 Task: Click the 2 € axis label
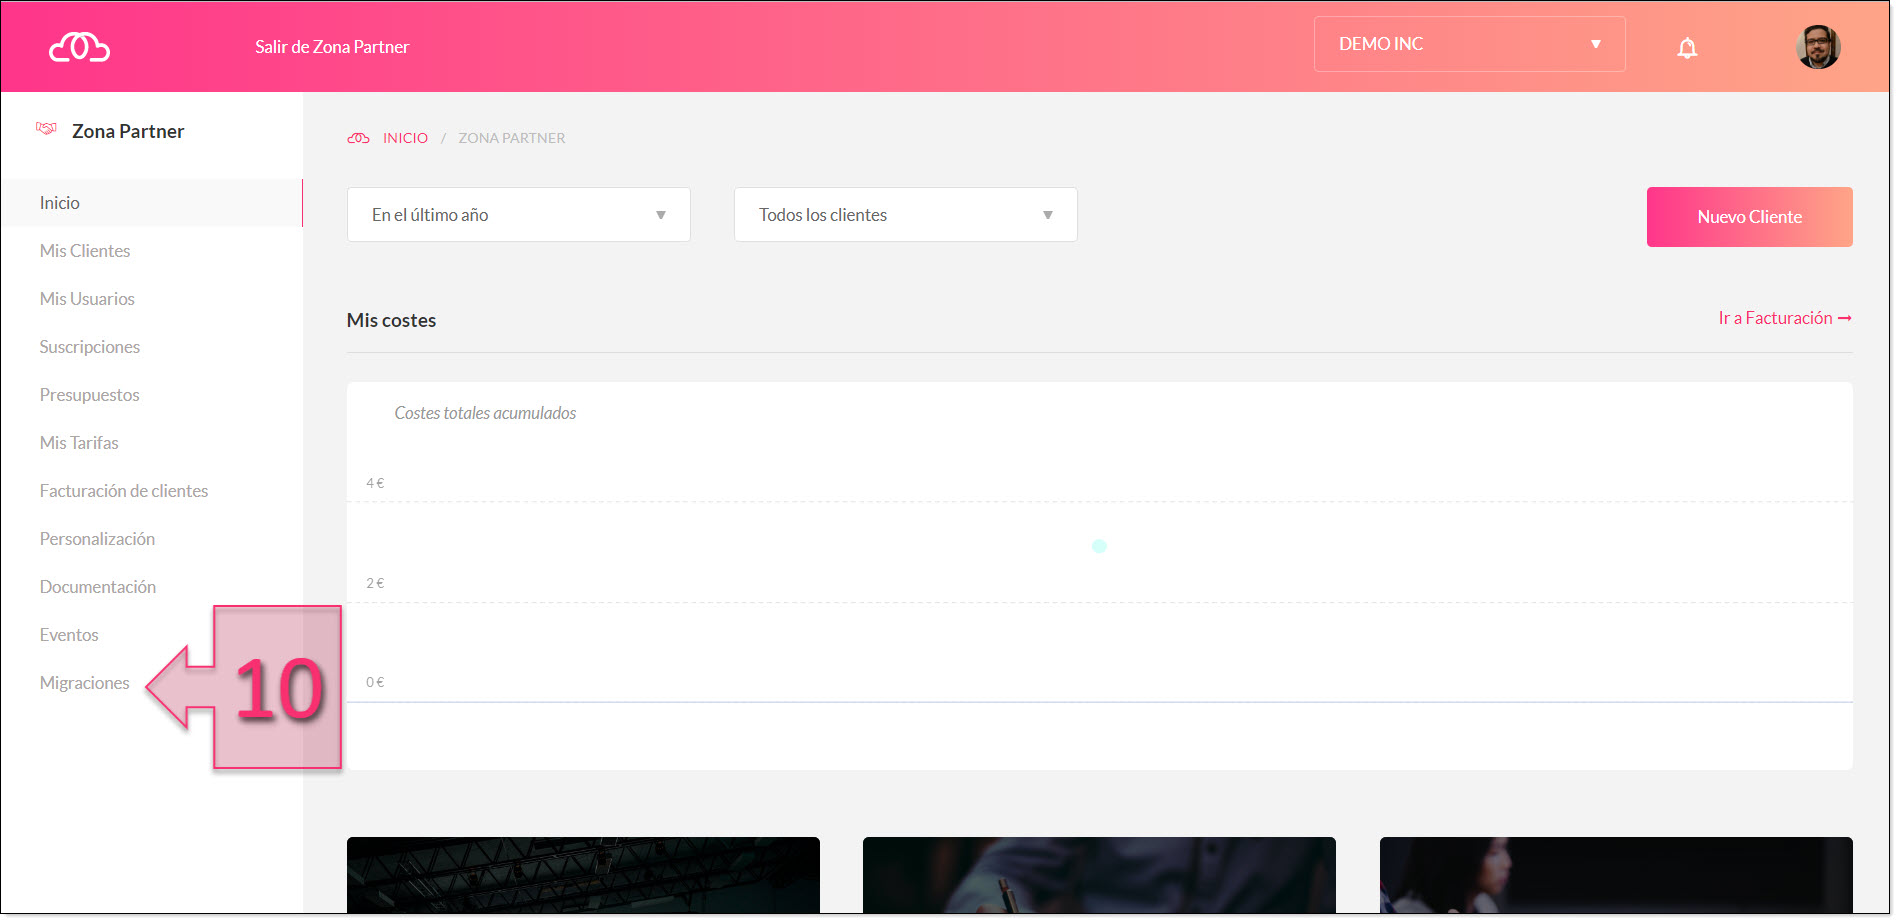click(375, 583)
